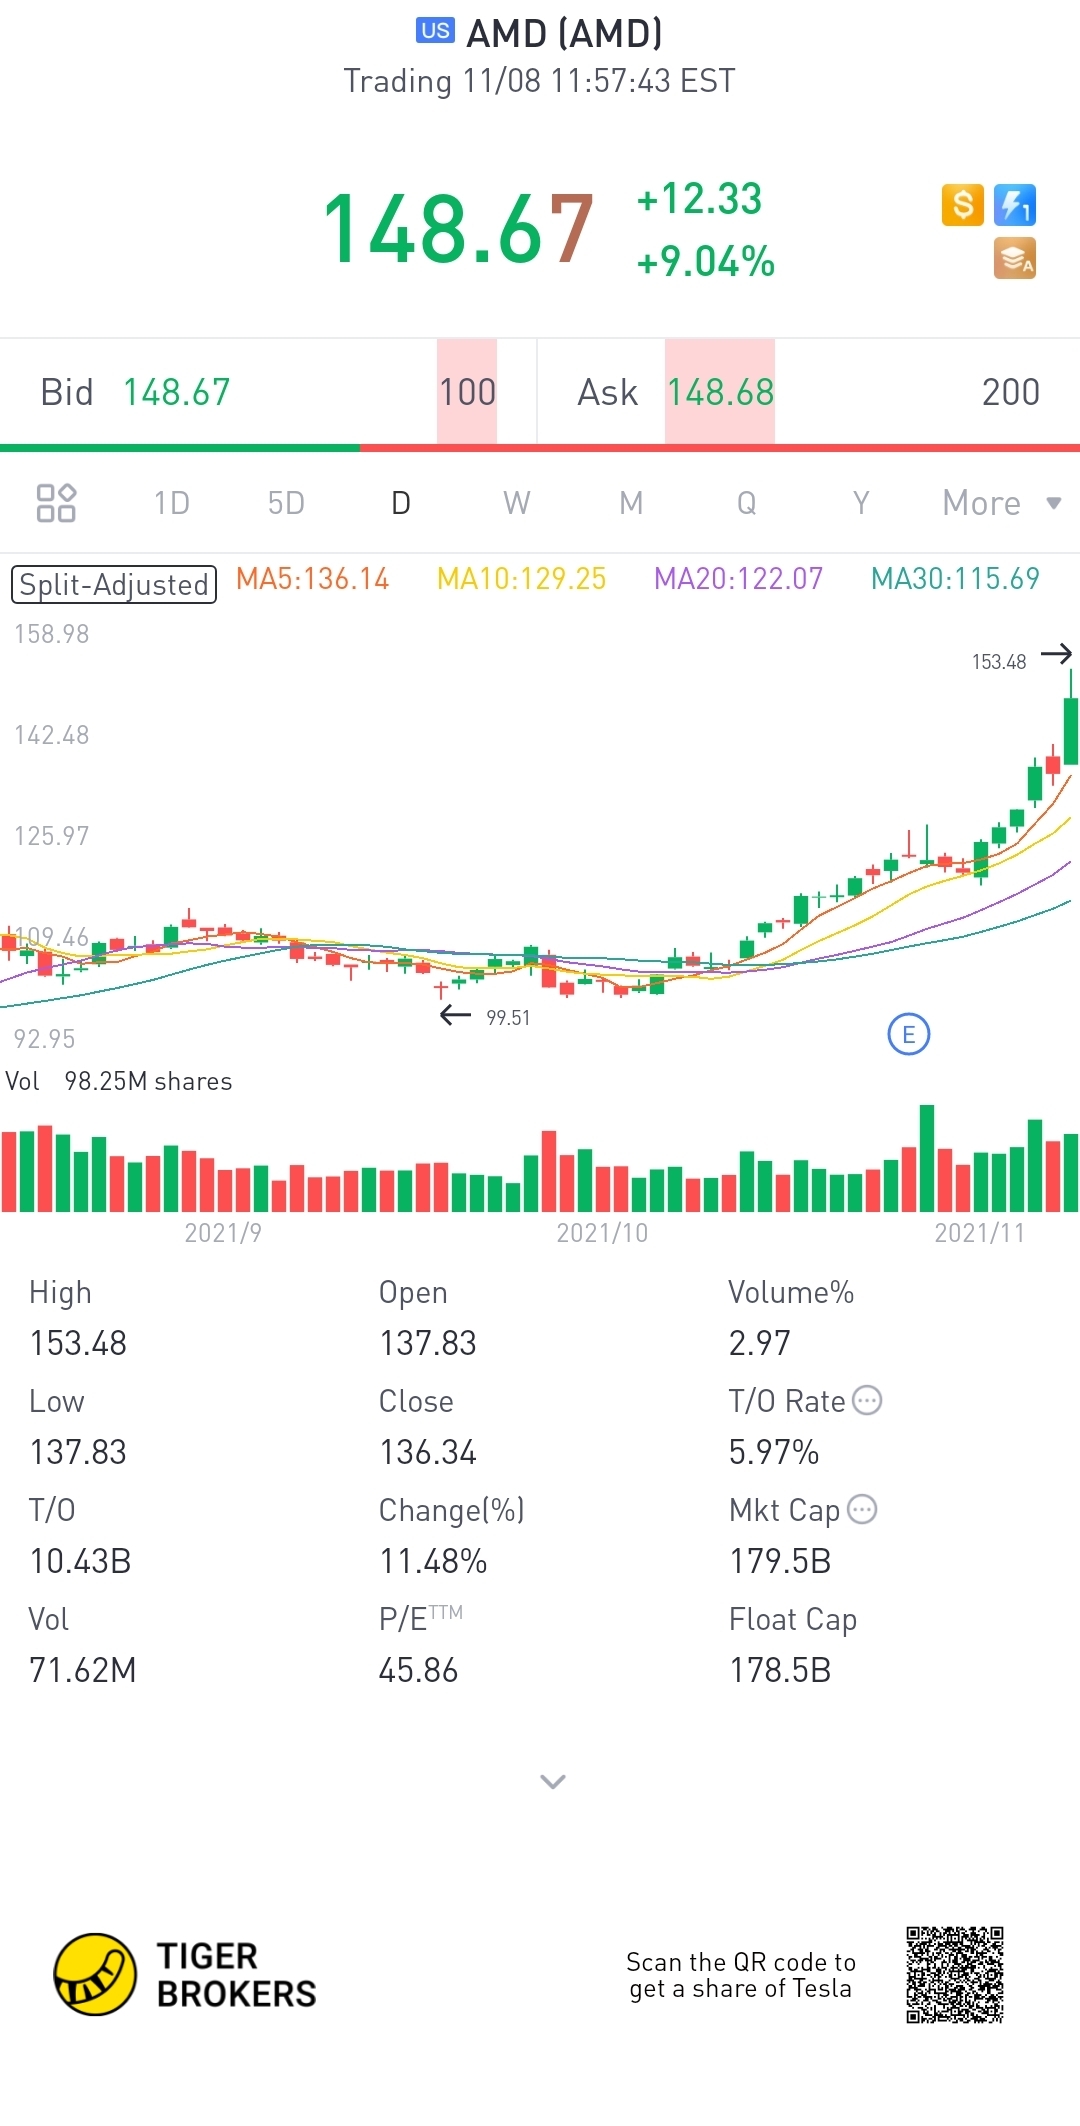Viewport: 1080px width, 2126px height.
Task: Open the chart layout grid icon
Action: [x=56, y=503]
